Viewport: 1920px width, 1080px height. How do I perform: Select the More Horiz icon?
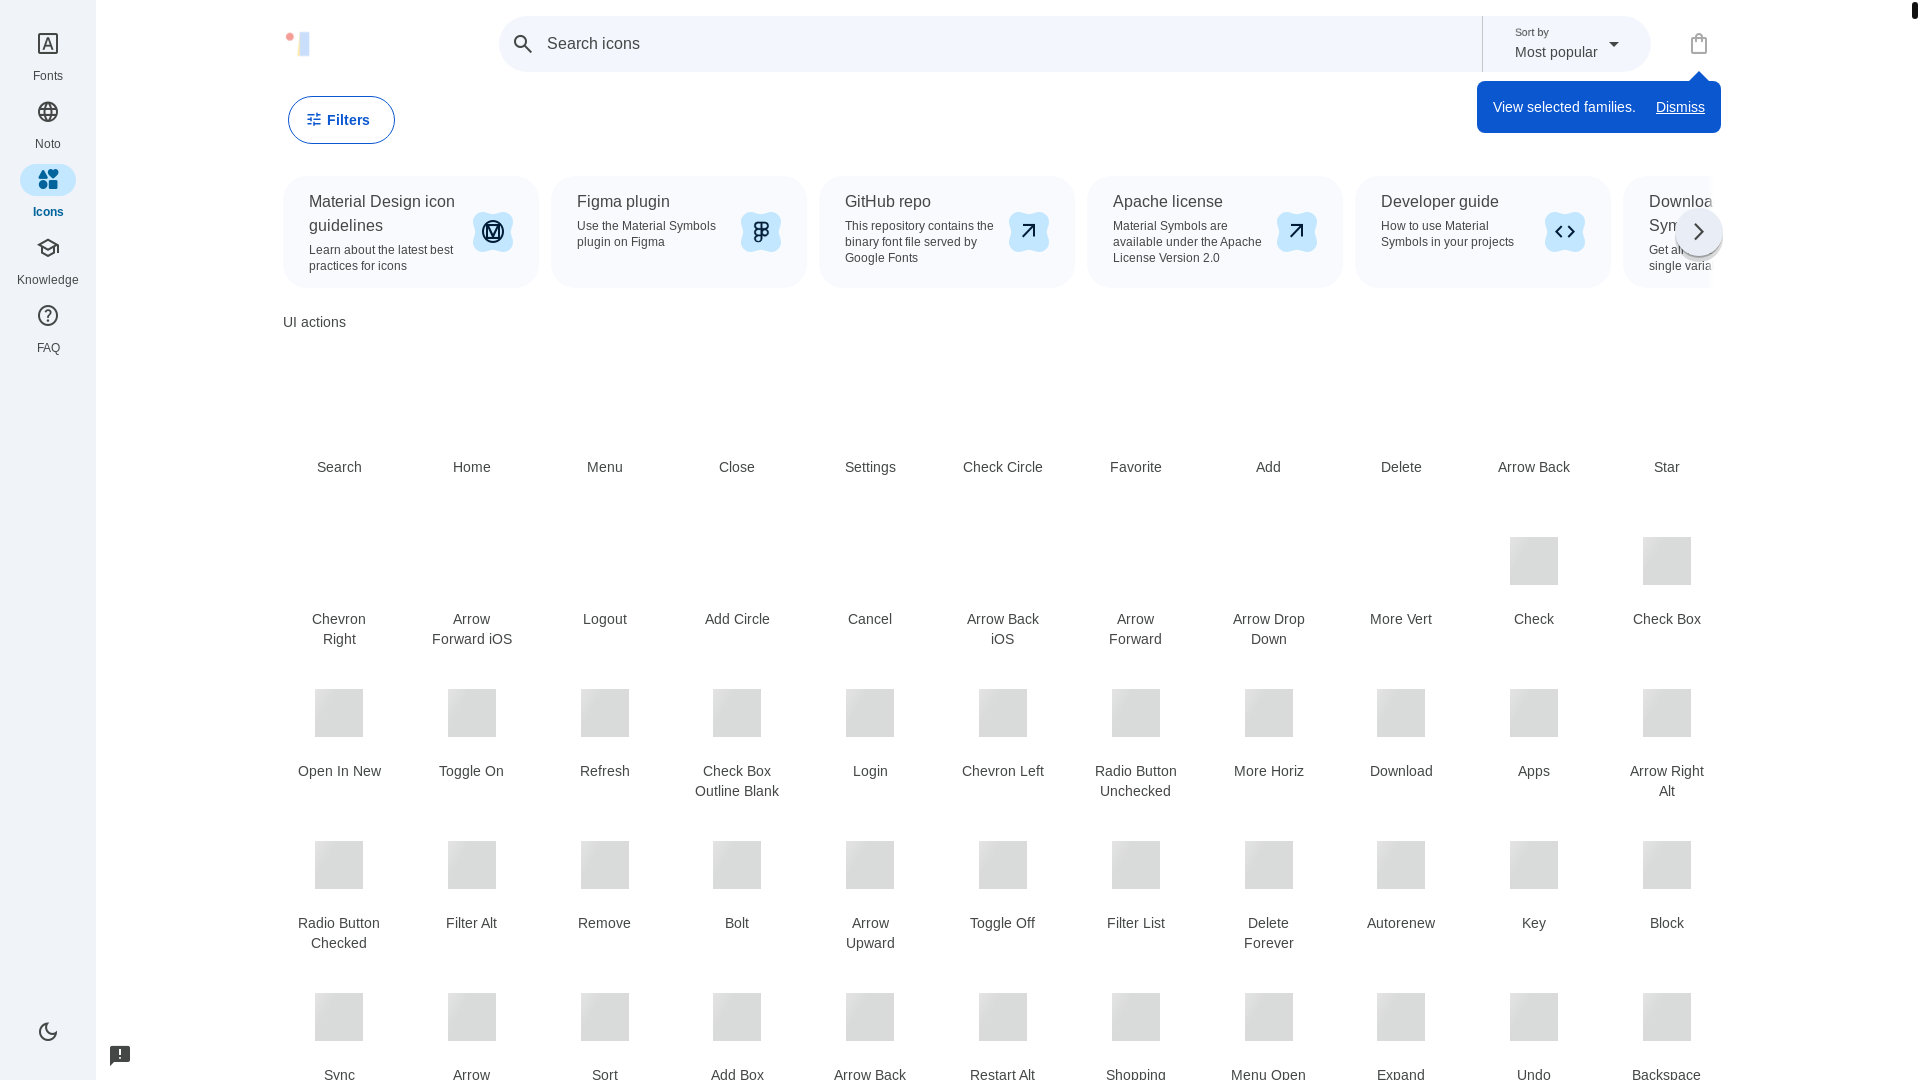pyautogui.click(x=1268, y=713)
